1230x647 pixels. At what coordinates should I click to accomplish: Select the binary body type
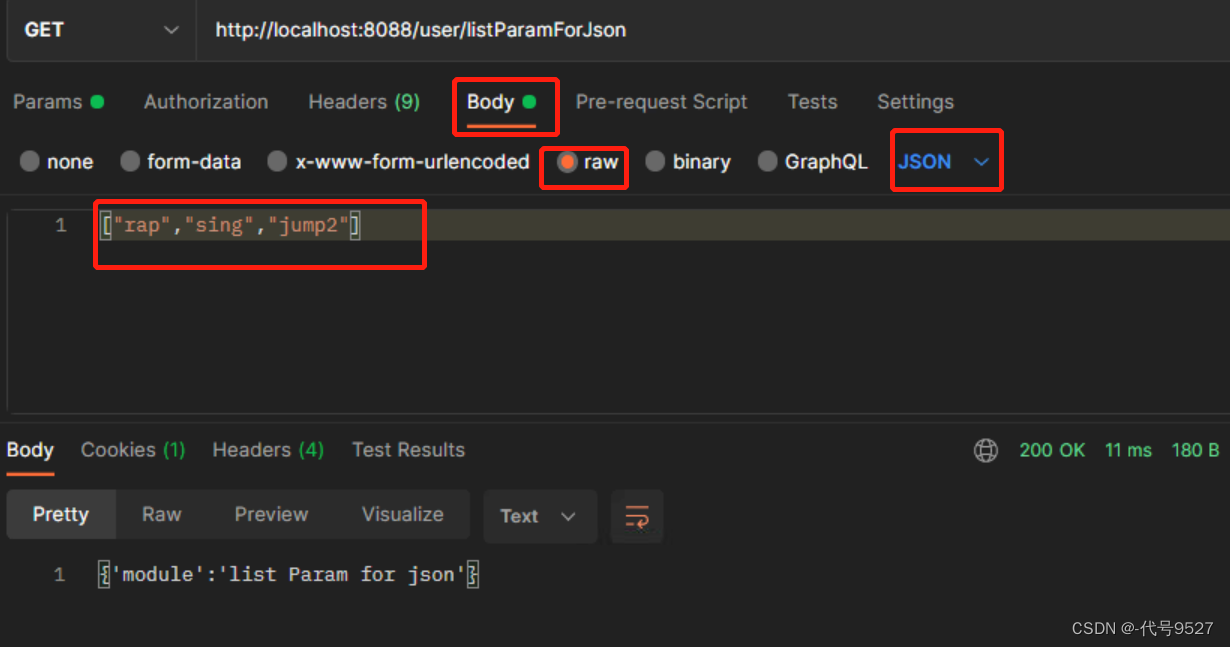688,162
